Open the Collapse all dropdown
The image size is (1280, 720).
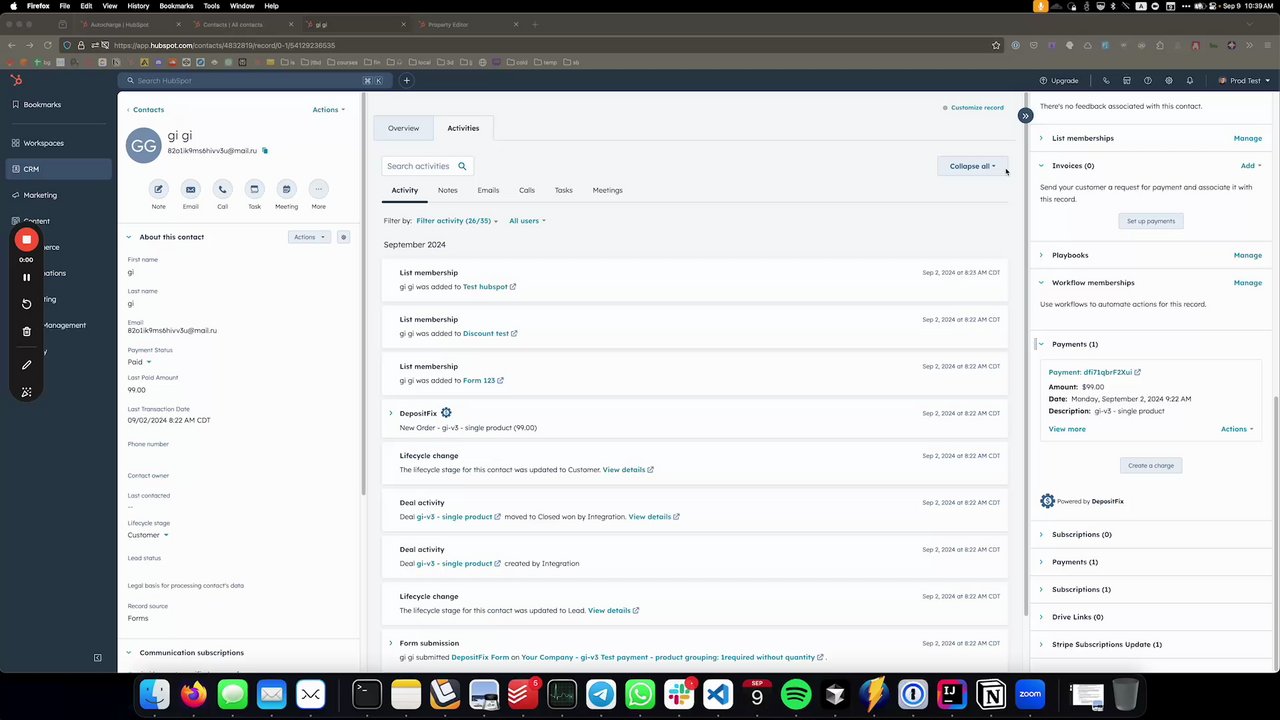coord(972,166)
